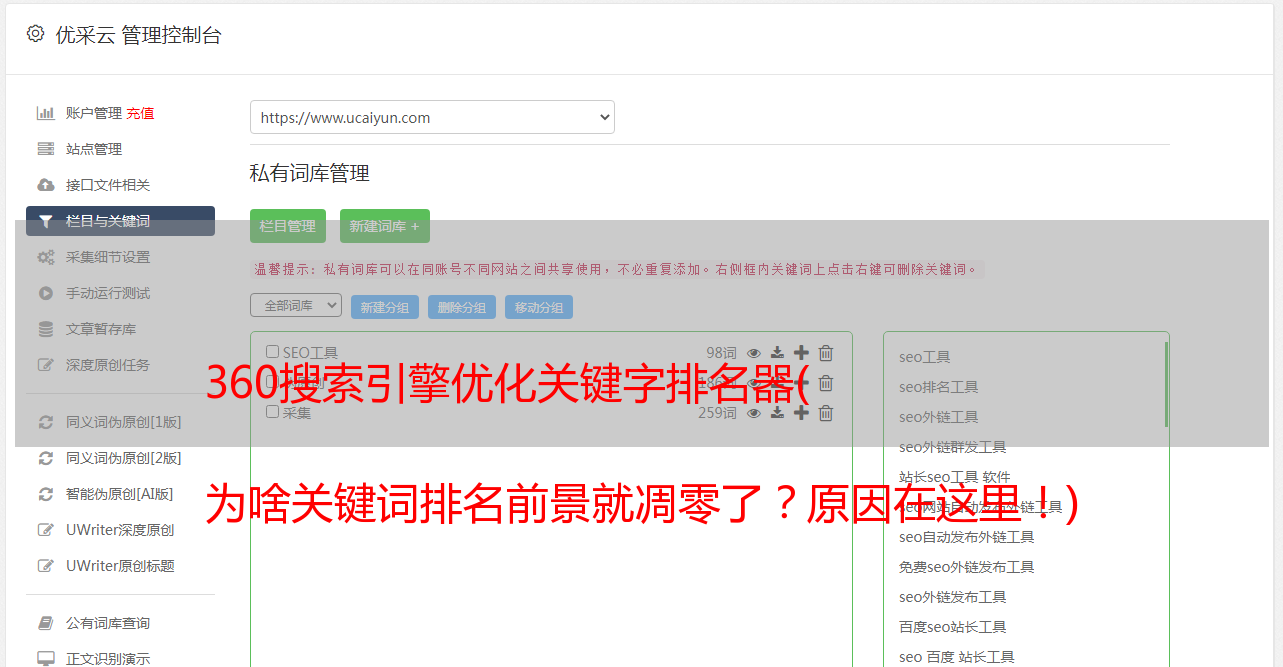
Task: Select keyword 'seo外链发布工具'
Action: (x=952, y=597)
